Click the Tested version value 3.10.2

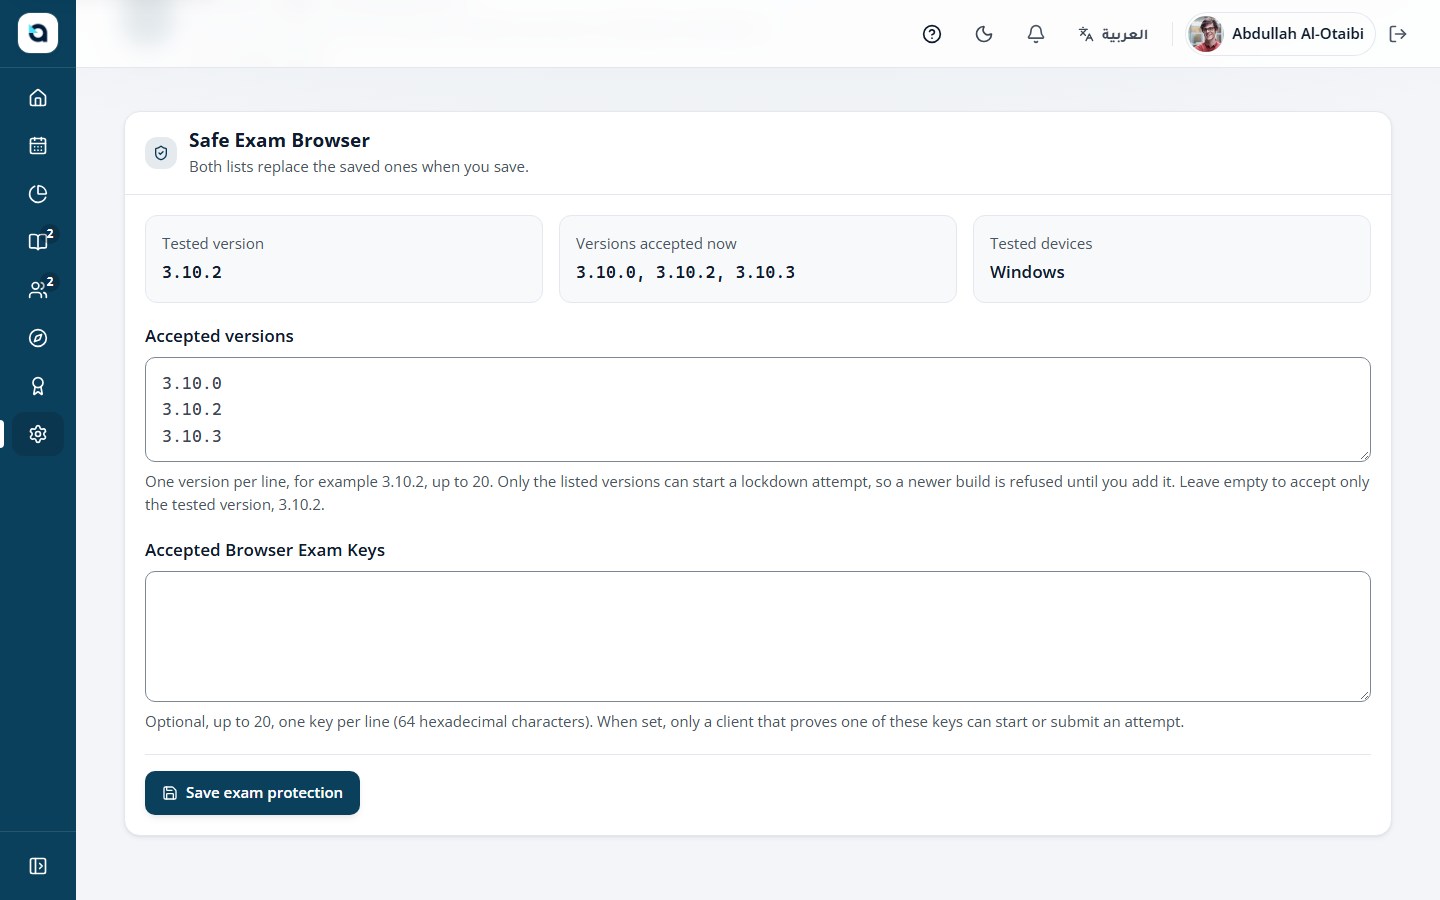coord(192,272)
